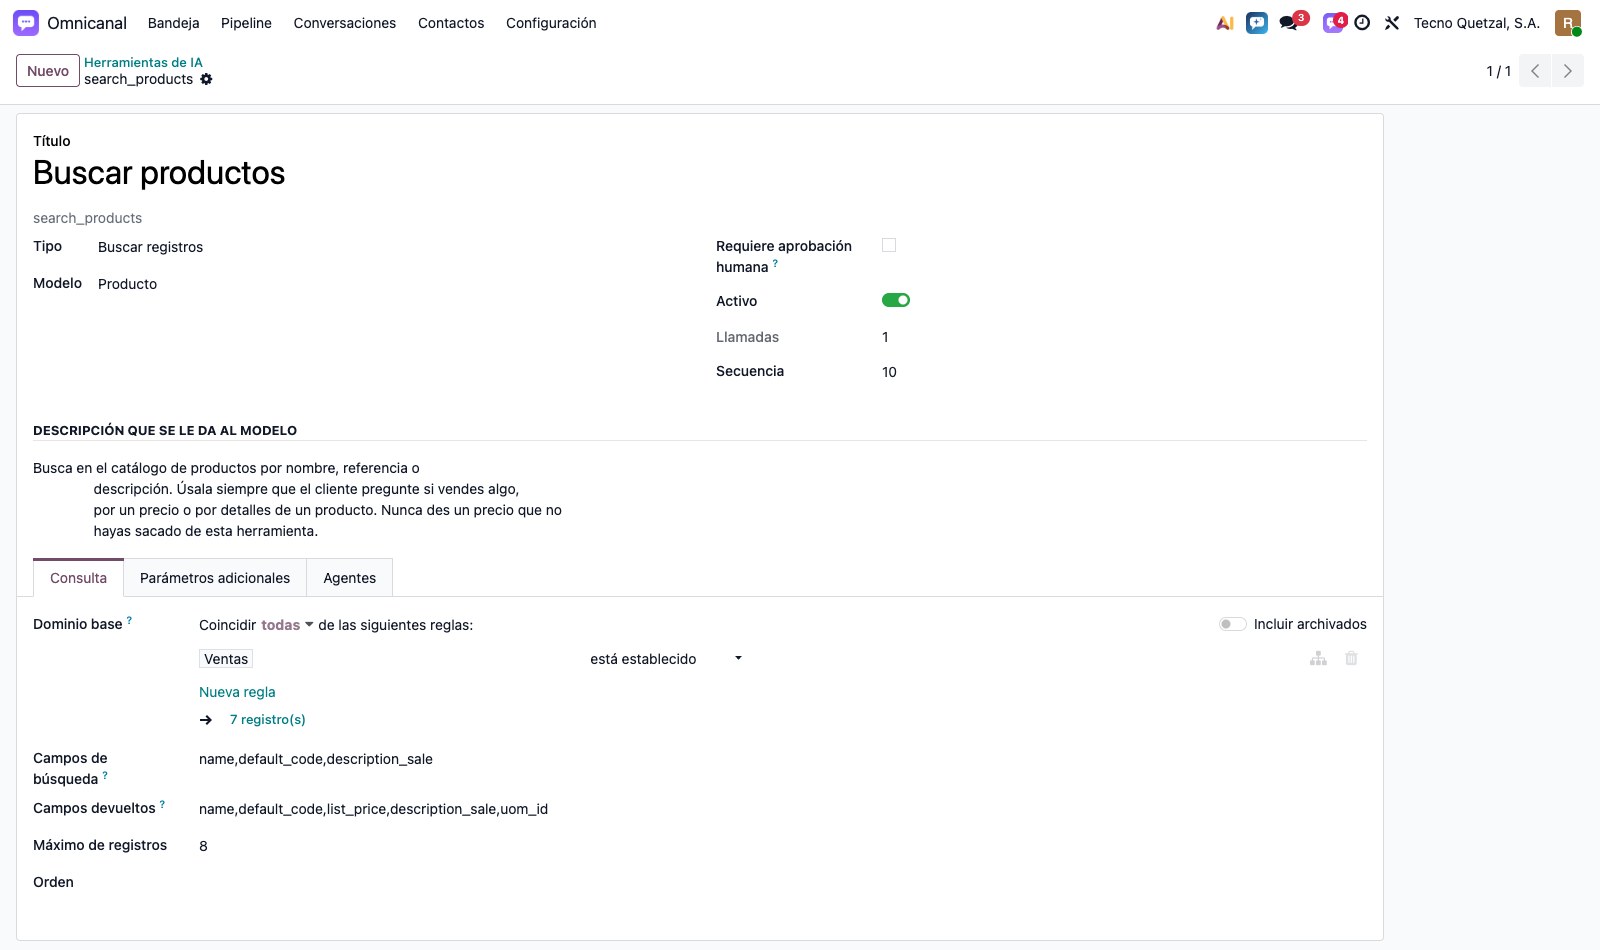
Task: Edit Campos devueltos value
Action: click(373, 809)
